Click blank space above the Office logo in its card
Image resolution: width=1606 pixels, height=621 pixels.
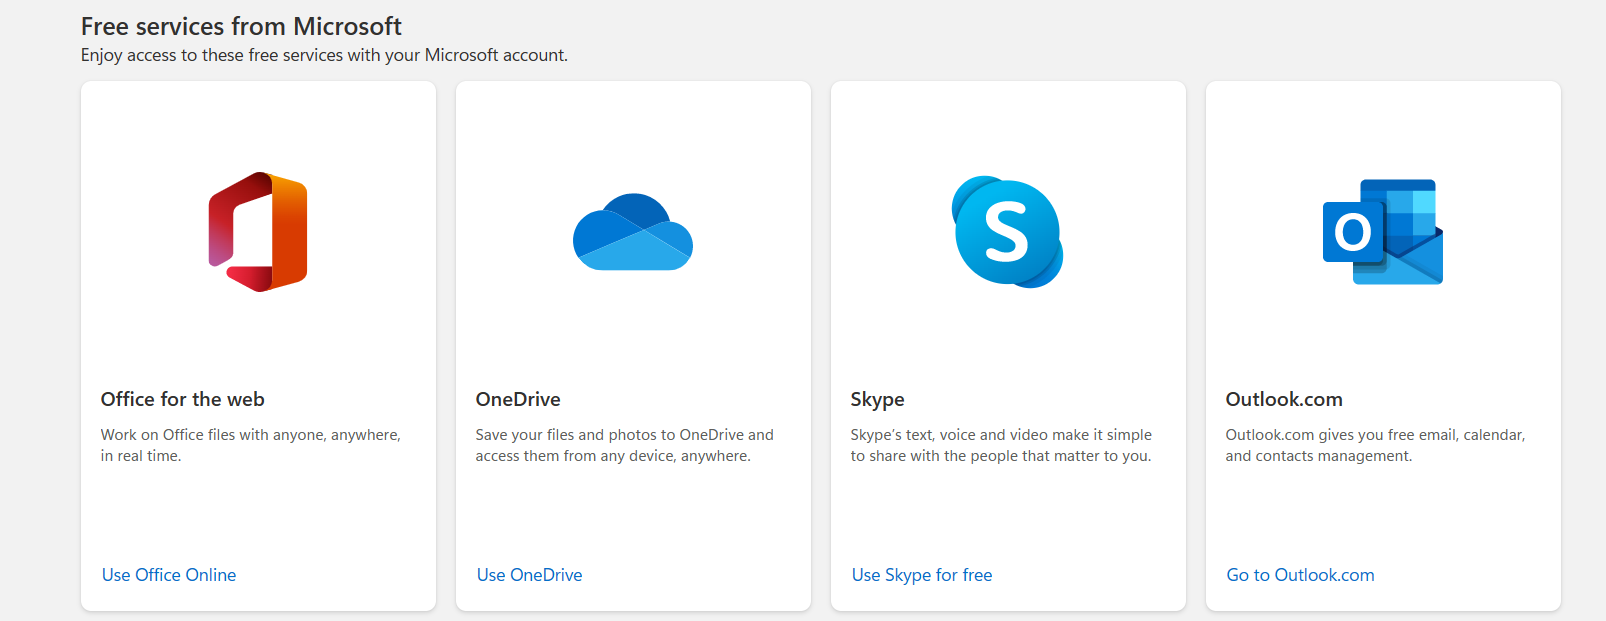pyautogui.click(x=258, y=125)
